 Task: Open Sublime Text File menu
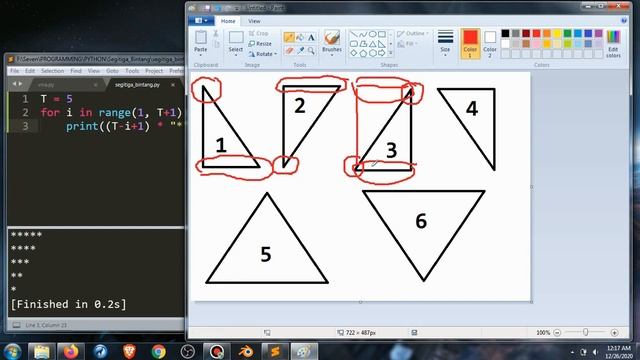pyautogui.click(x=14, y=71)
